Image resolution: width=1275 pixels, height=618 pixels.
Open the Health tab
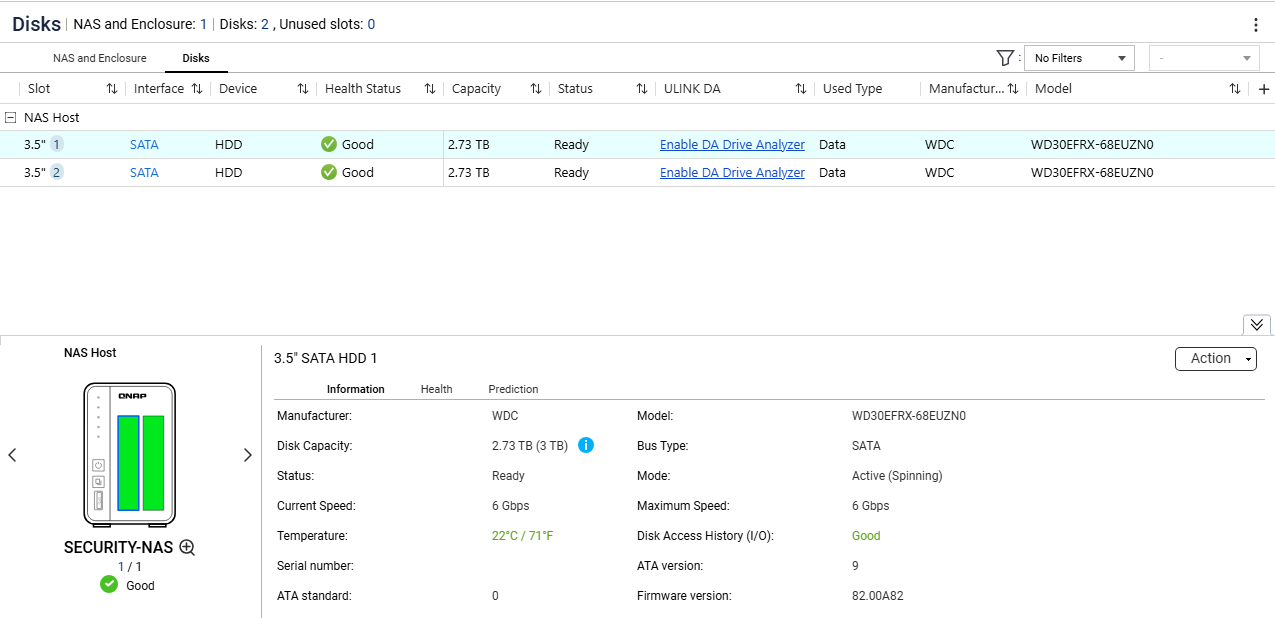click(436, 389)
